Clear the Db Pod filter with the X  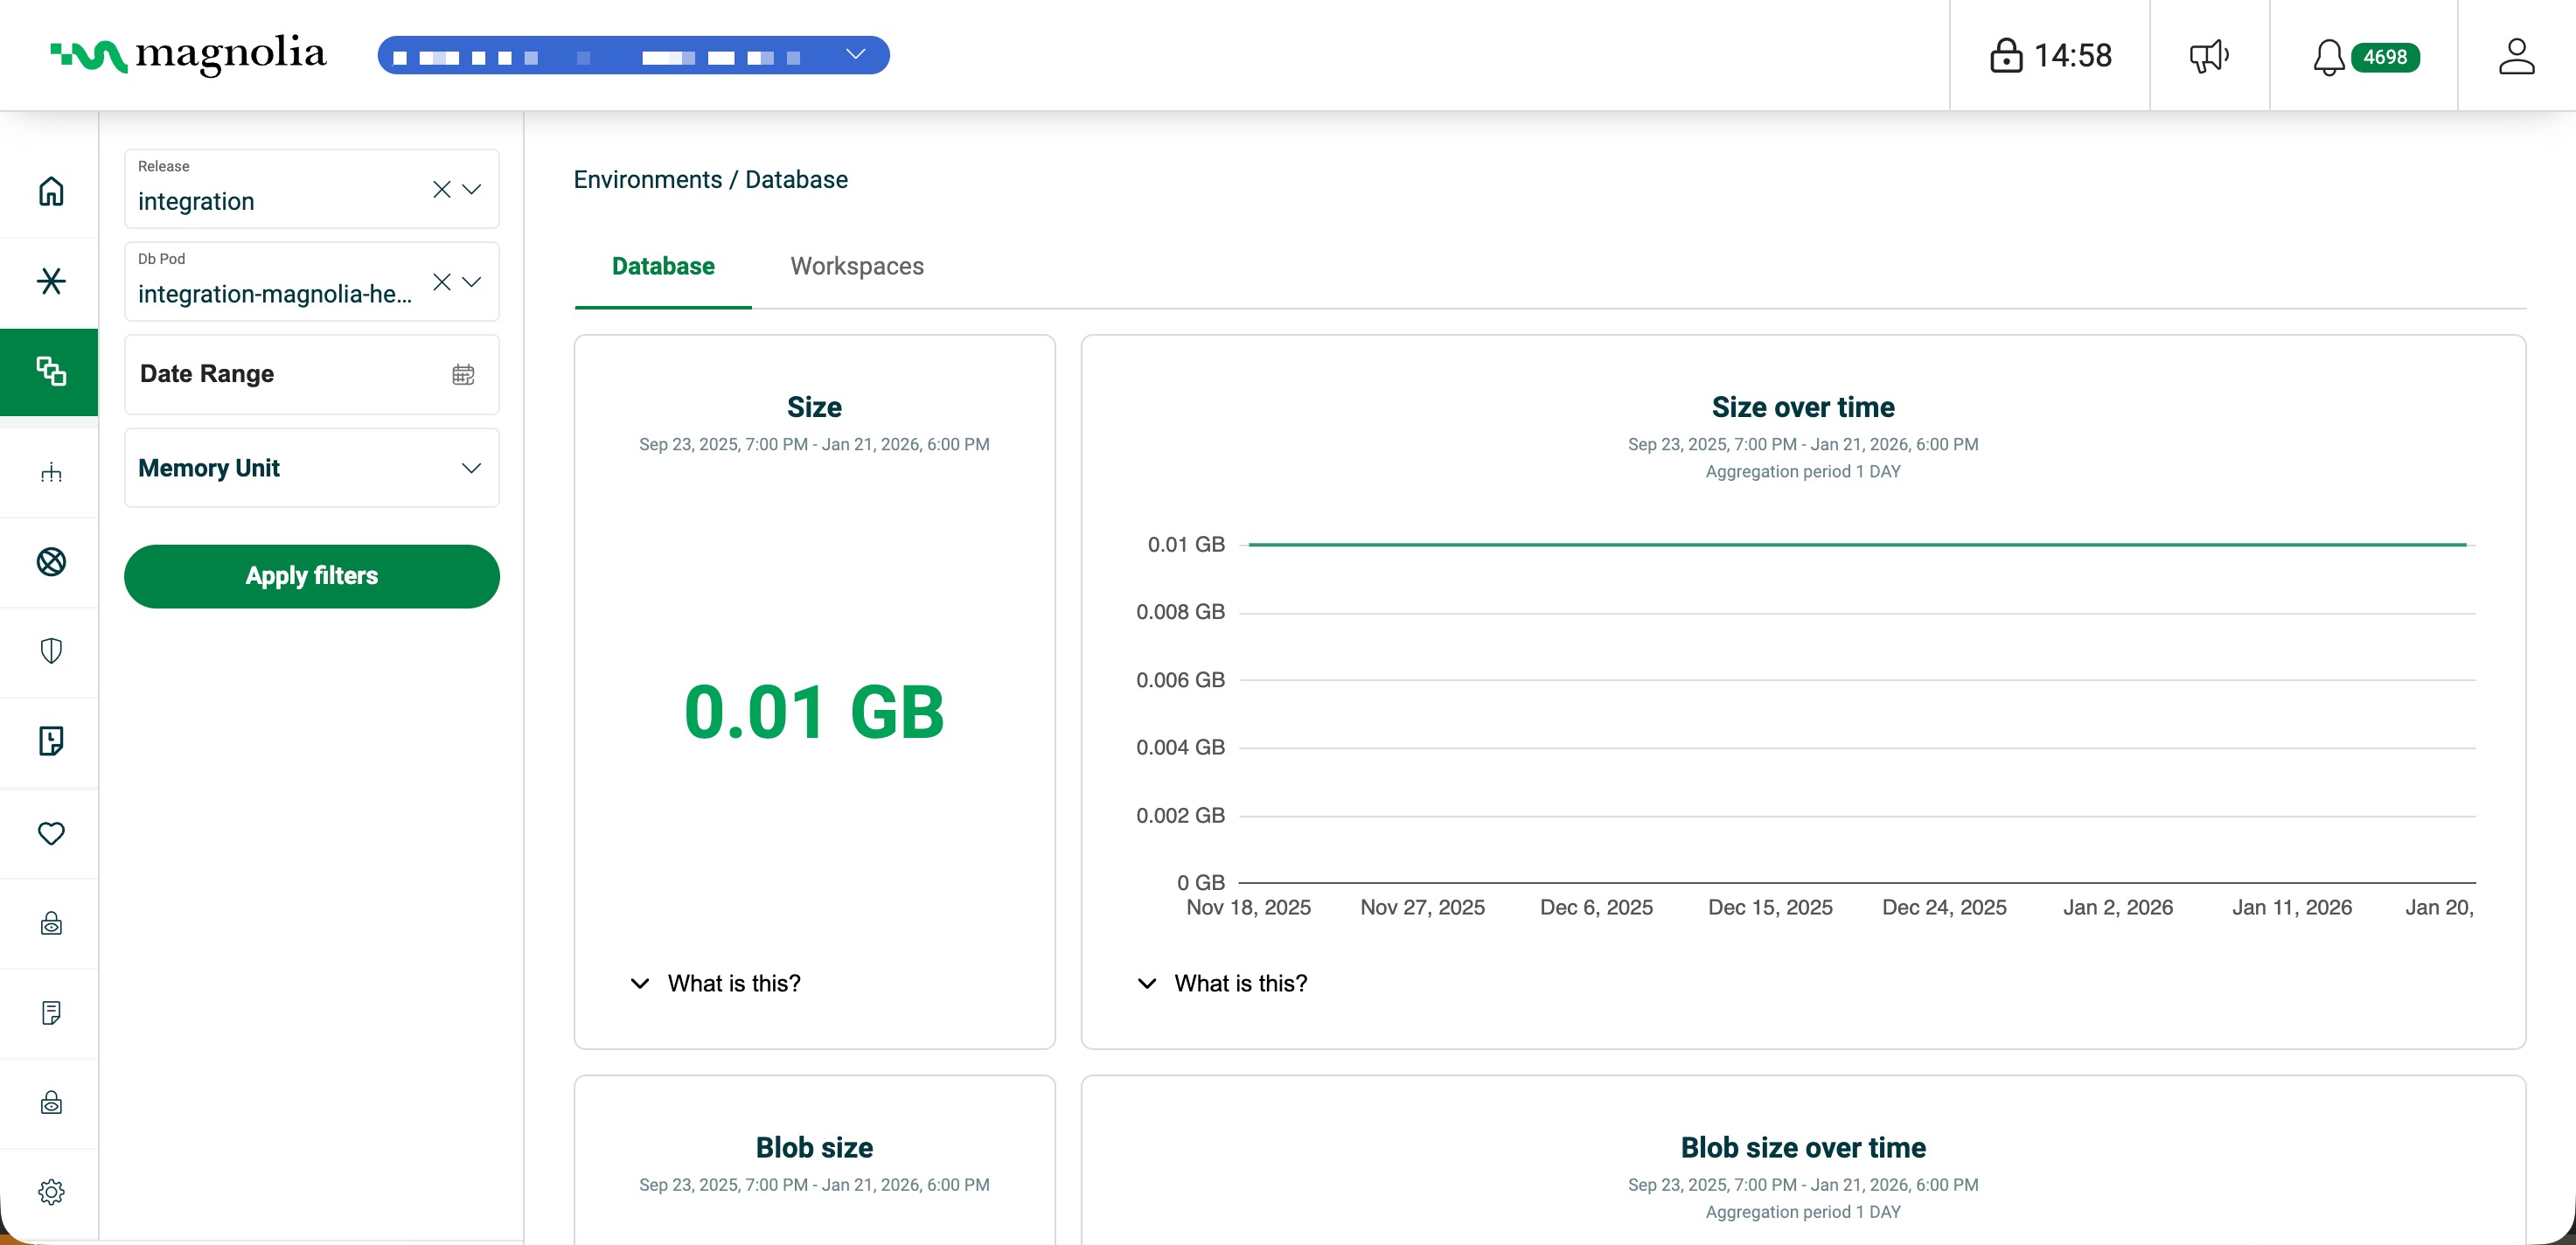point(441,282)
